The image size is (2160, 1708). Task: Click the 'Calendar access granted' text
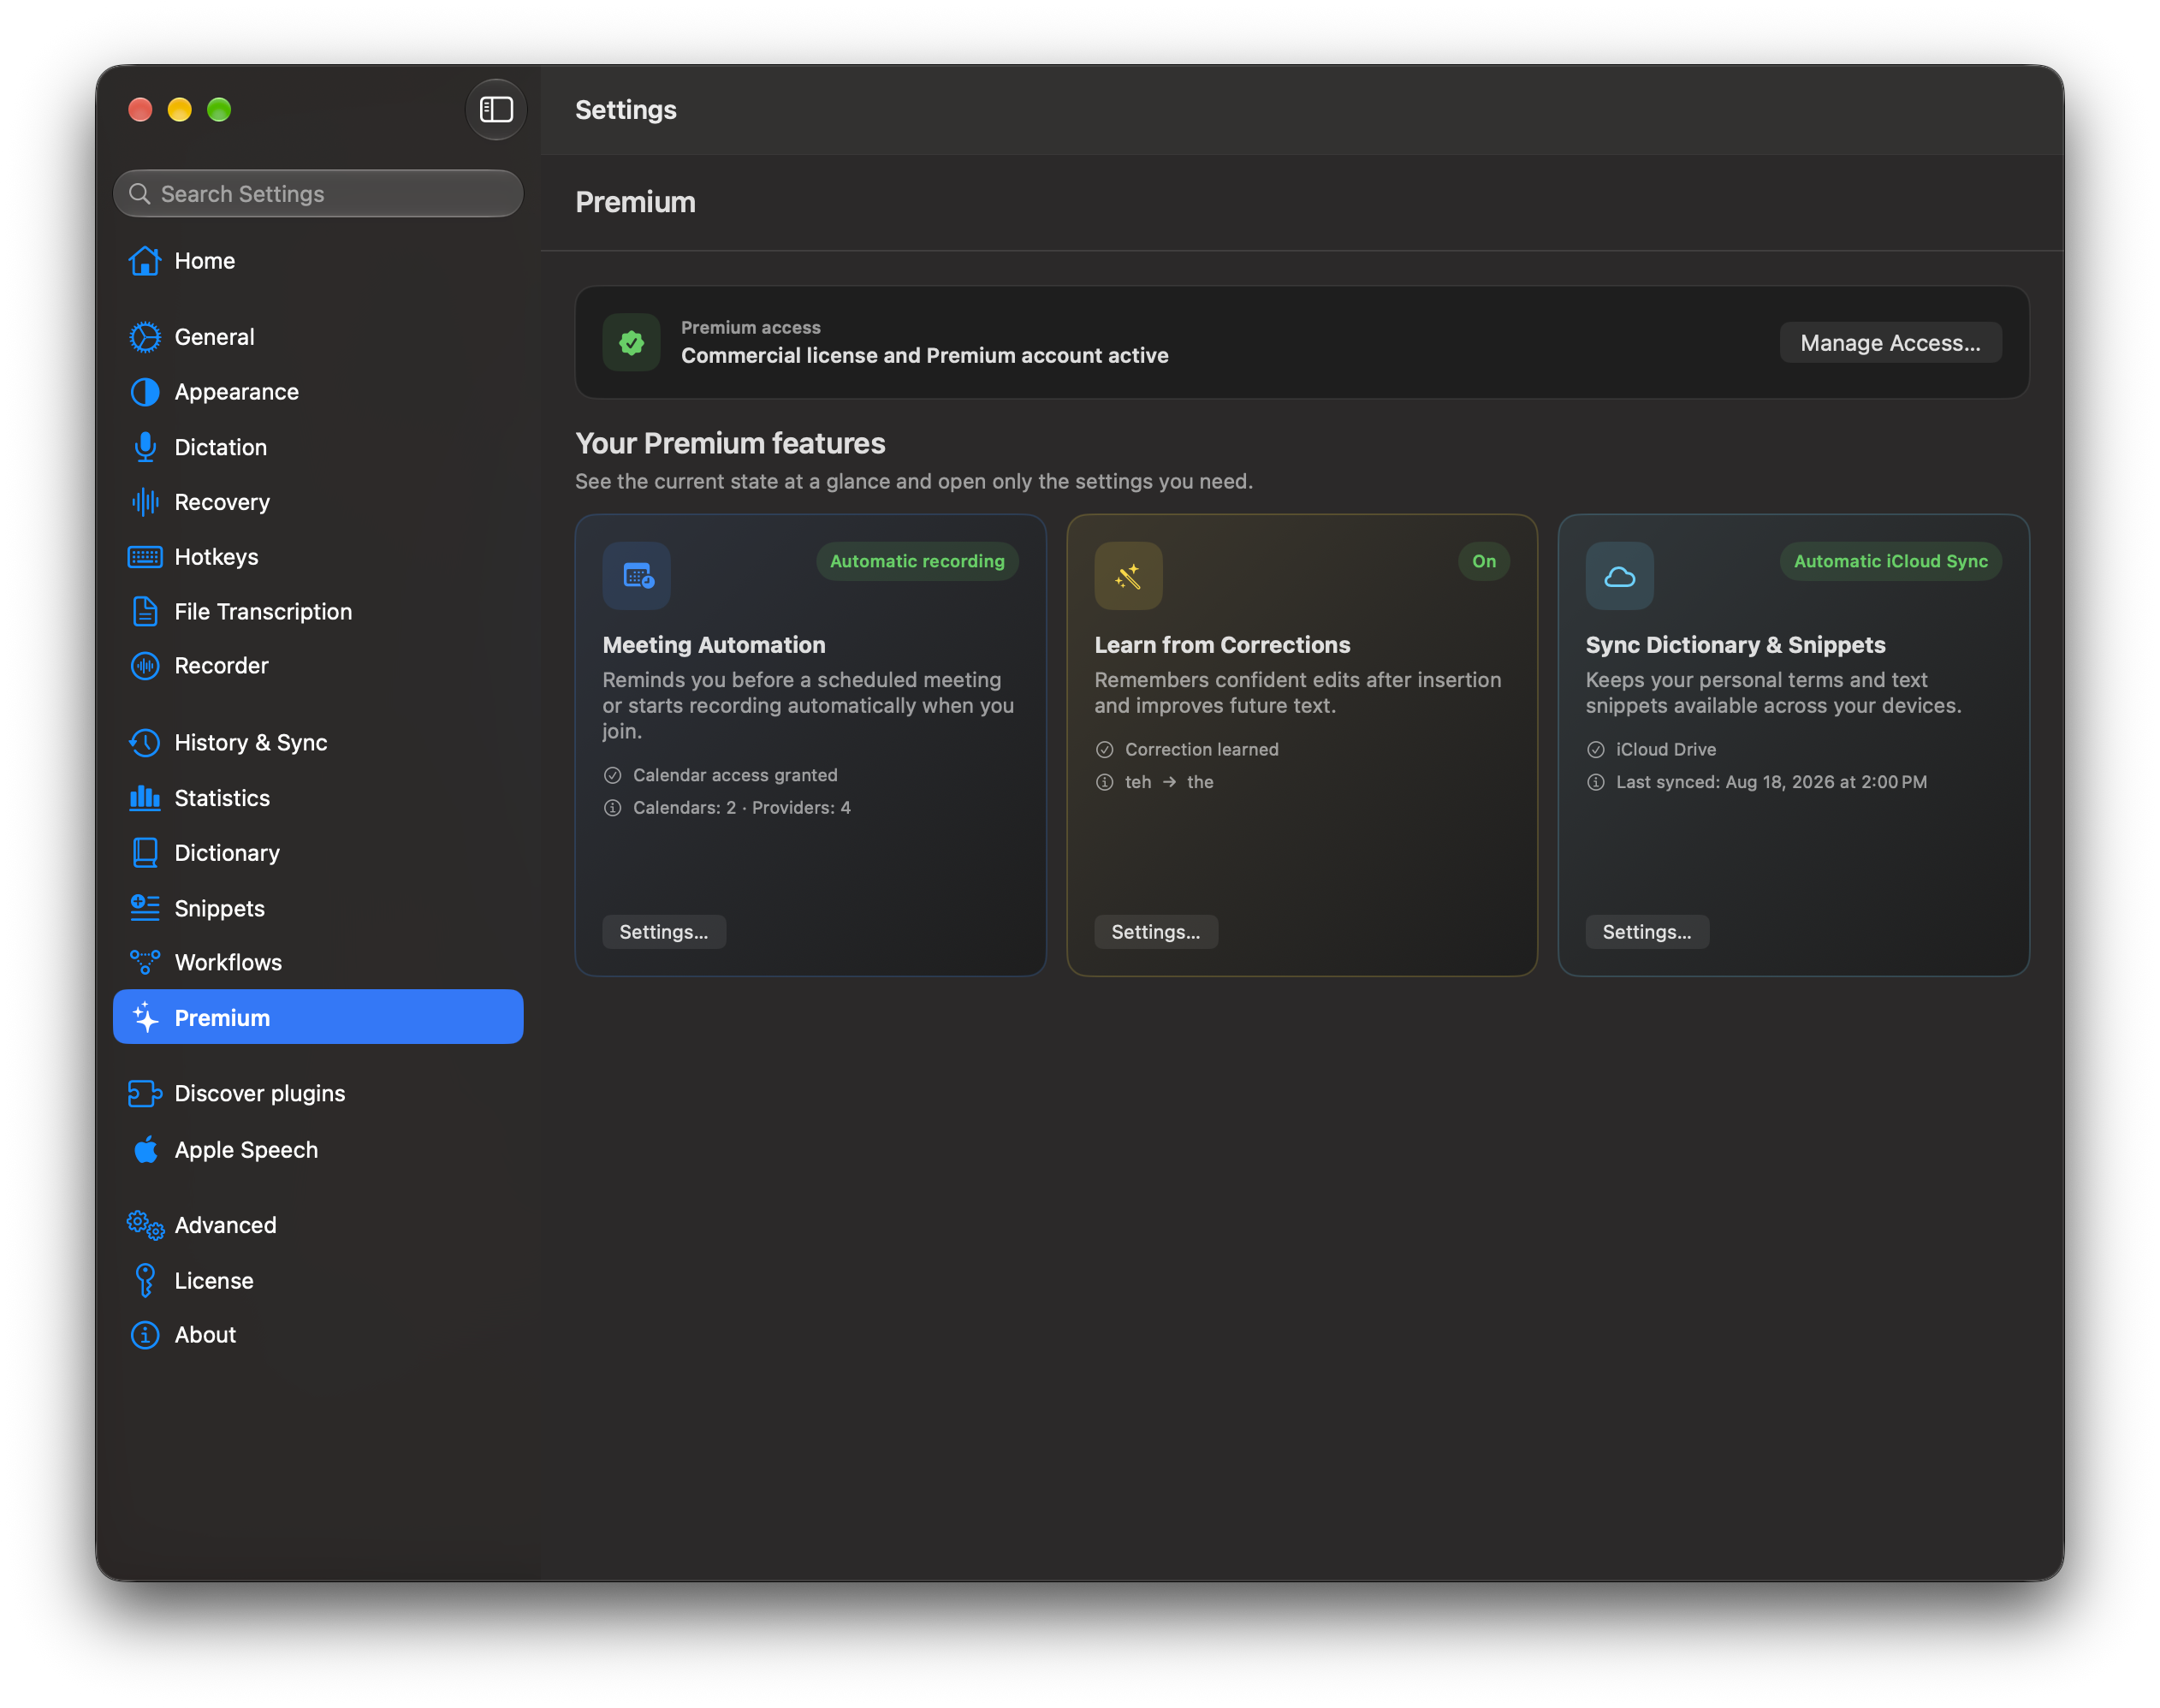[735, 775]
